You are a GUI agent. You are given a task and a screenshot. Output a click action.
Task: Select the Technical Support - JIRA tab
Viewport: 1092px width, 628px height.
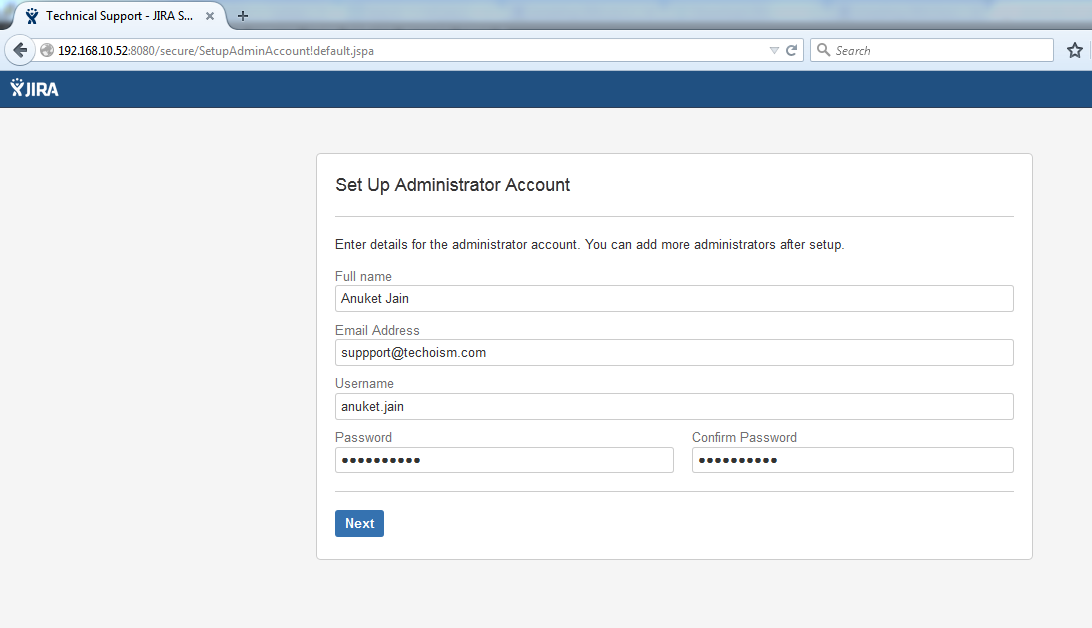coord(119,16)
